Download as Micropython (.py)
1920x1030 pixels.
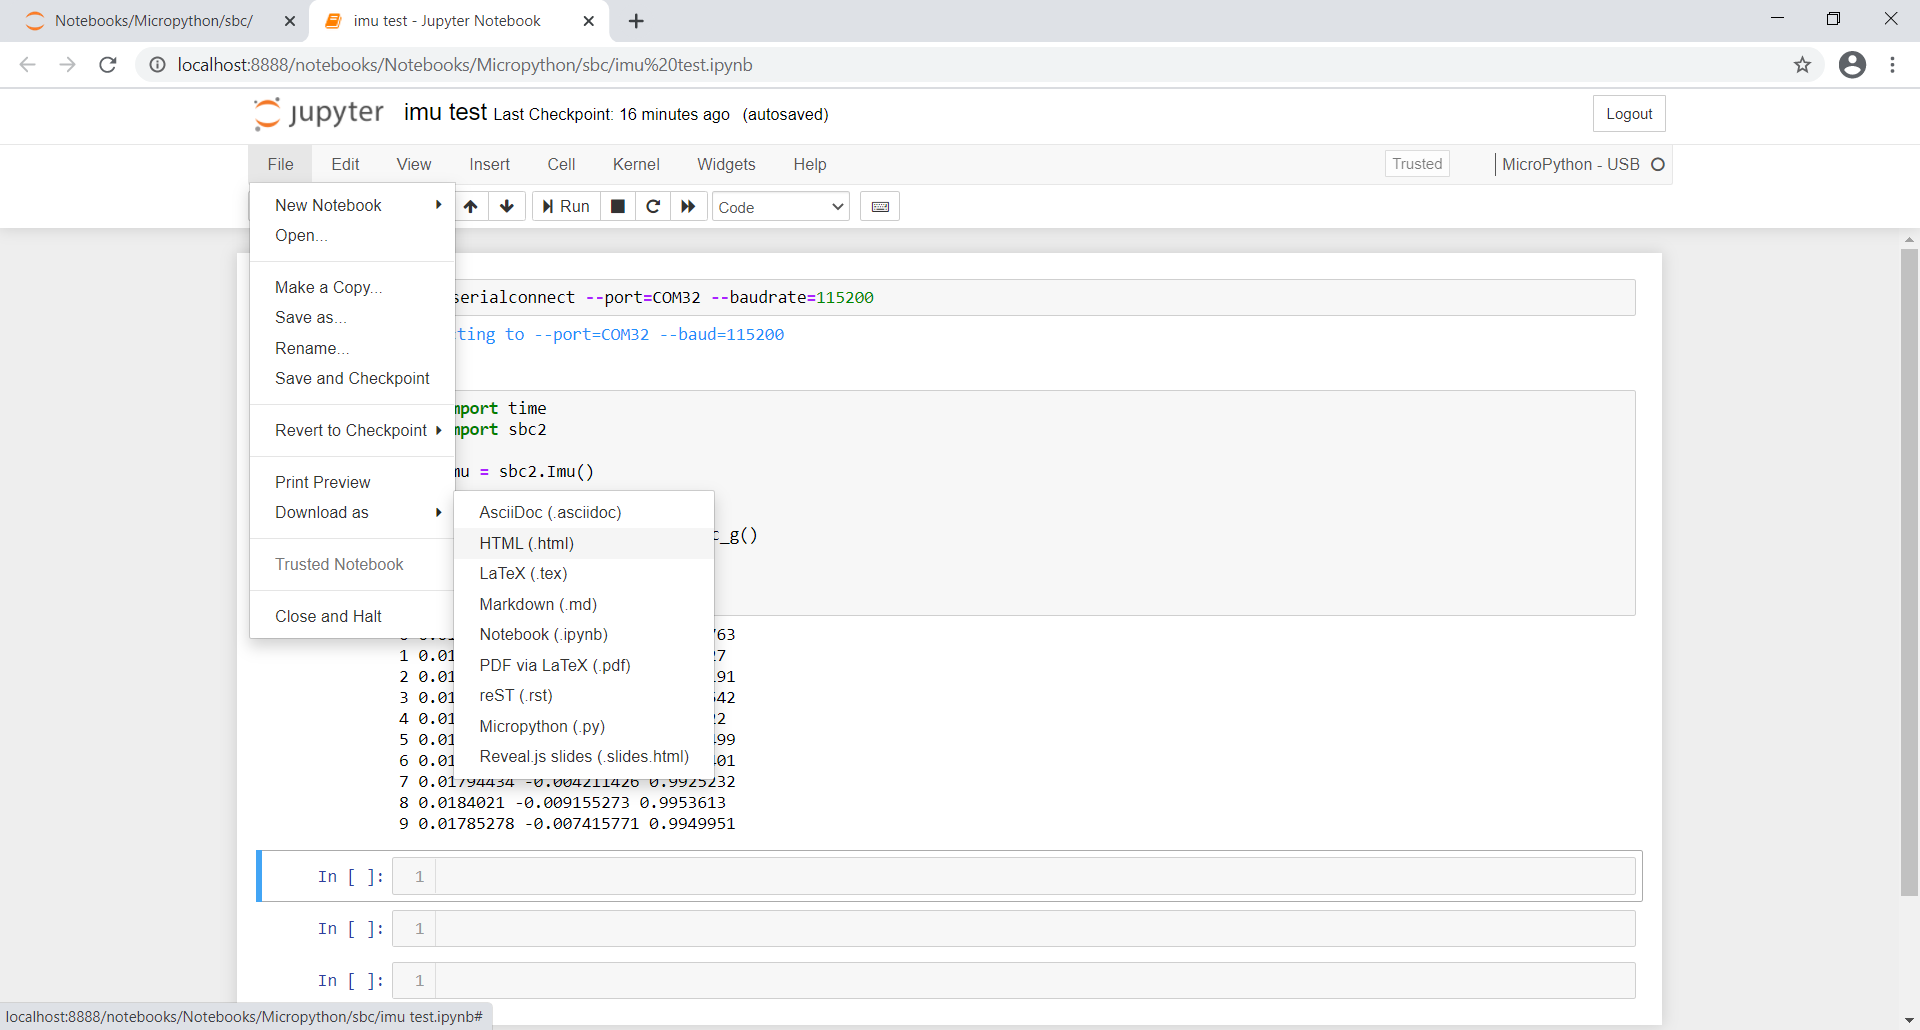tap(584, 726)
